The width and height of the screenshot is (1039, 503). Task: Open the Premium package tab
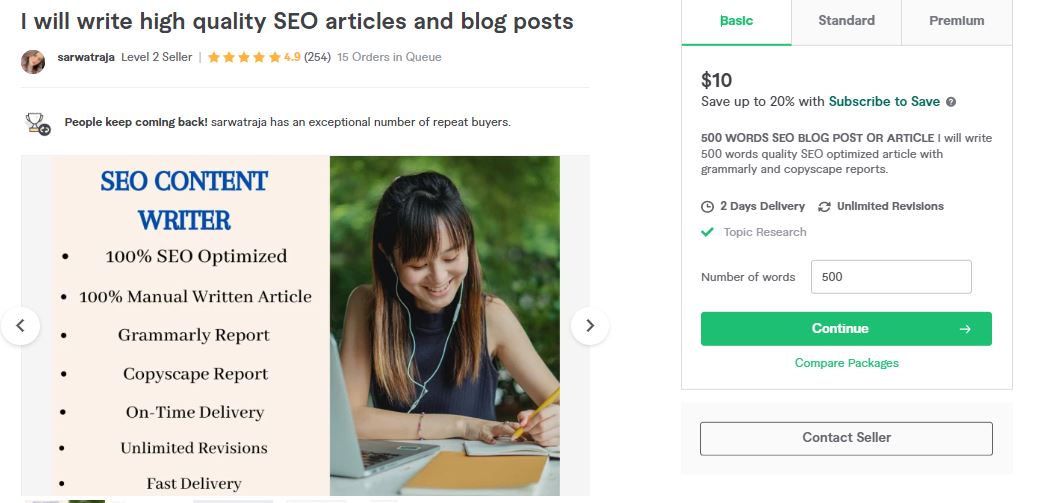[x=956, y=21]
